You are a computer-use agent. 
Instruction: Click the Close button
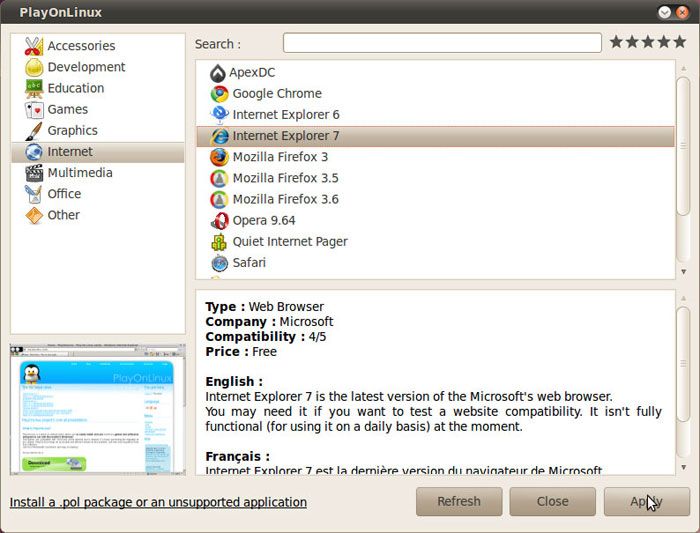[x=553, y=501]
